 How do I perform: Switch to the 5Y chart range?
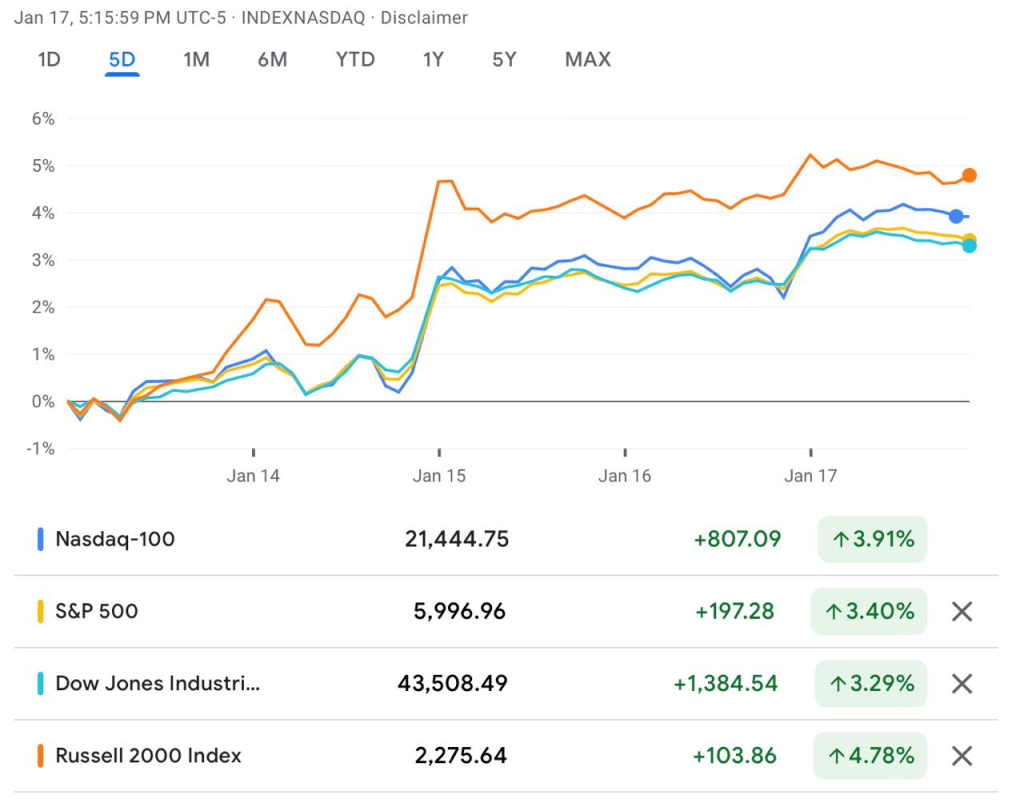click(x=504, y=59)
